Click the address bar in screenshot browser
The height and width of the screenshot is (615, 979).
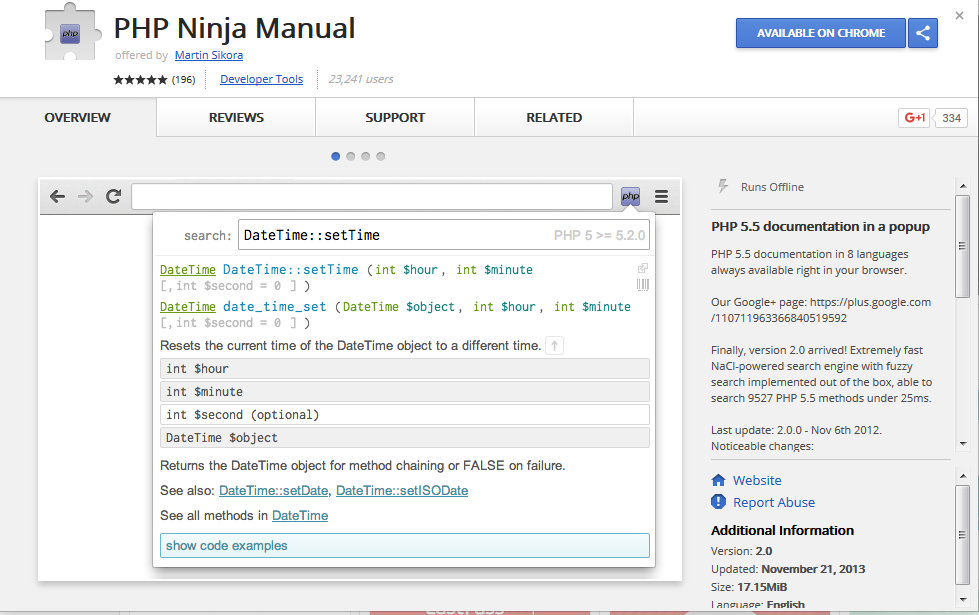click(x=372, y=197)
